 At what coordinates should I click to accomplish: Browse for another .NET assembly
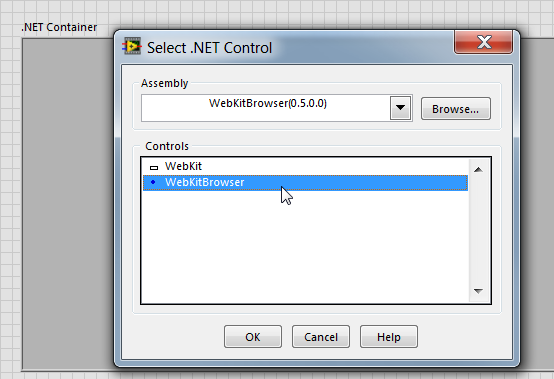[x=455, y=109]
